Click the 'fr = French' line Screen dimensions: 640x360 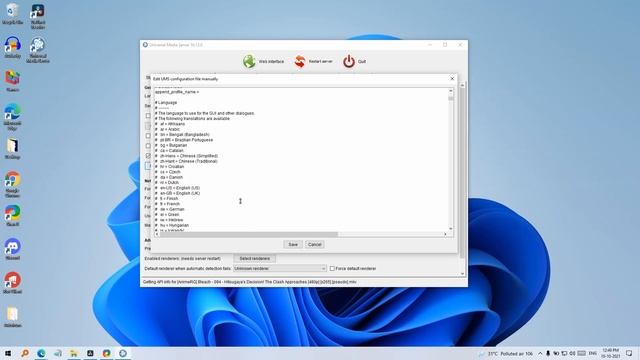[x=167, y=204]
